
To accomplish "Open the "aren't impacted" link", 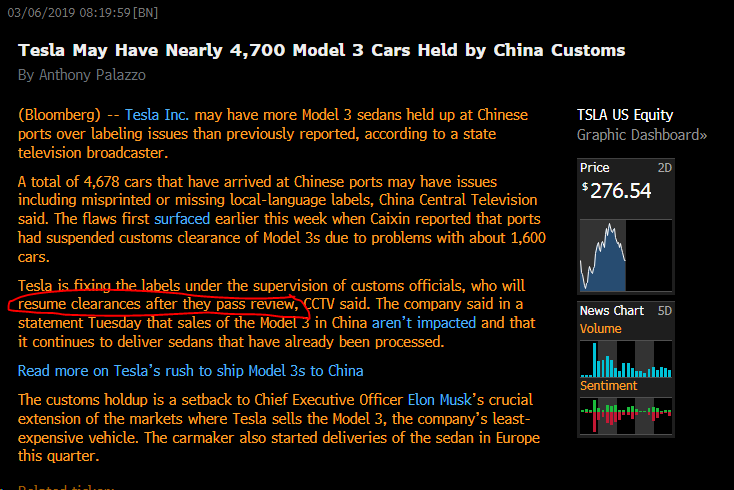I will [x=425, y=323].
